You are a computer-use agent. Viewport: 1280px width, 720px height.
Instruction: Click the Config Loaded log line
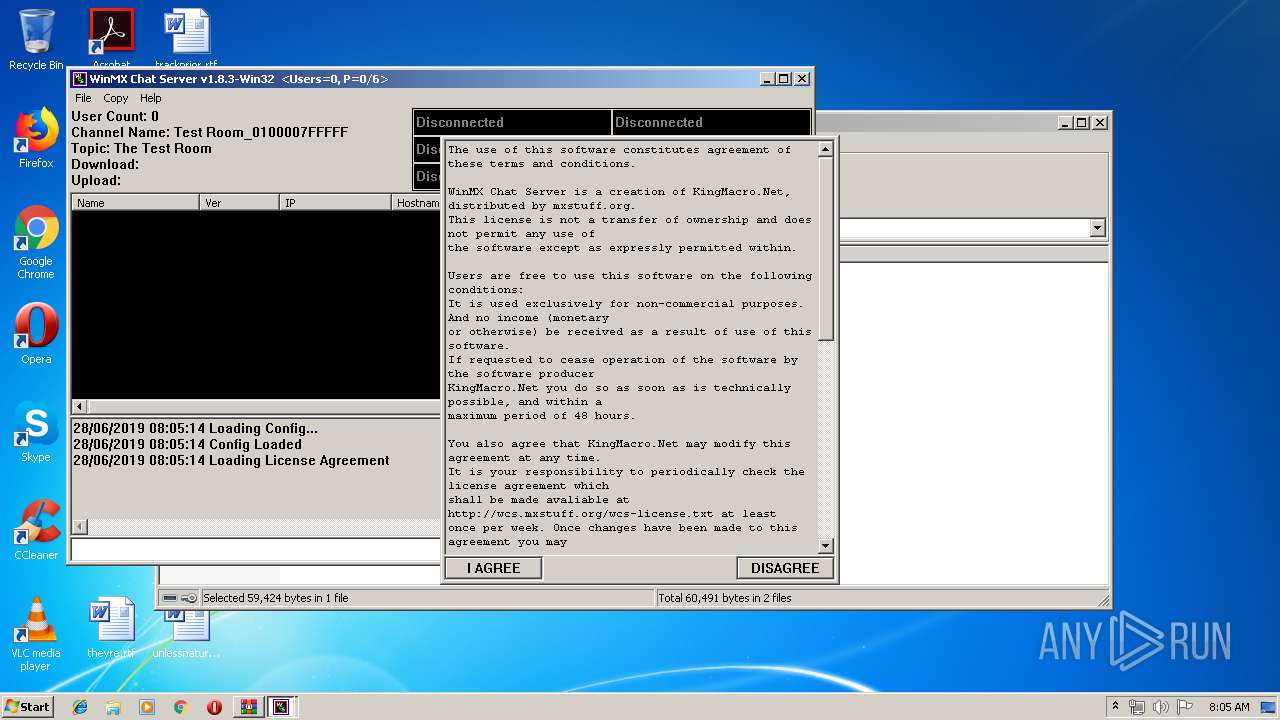coord(187,444)
